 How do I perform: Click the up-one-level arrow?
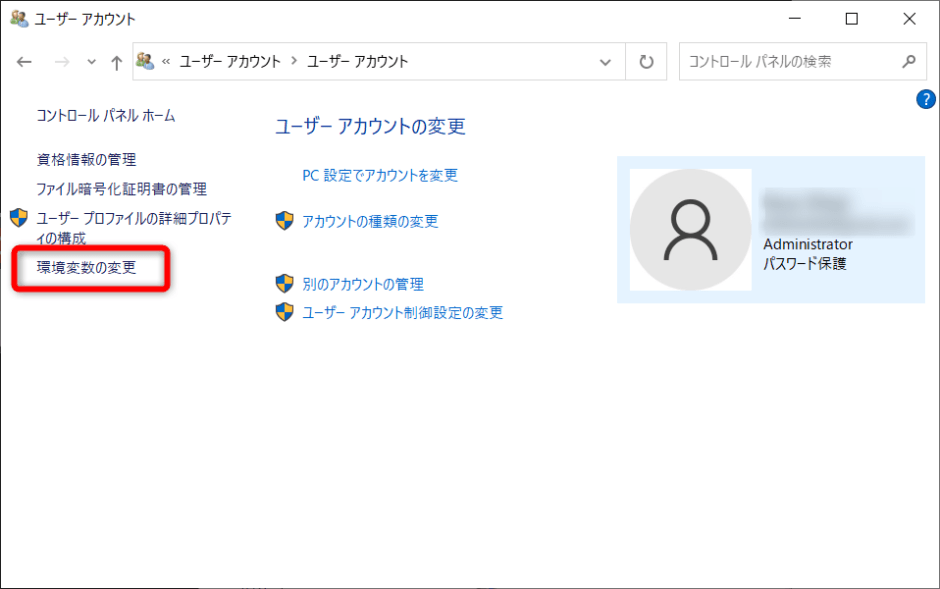click(115, 61)
